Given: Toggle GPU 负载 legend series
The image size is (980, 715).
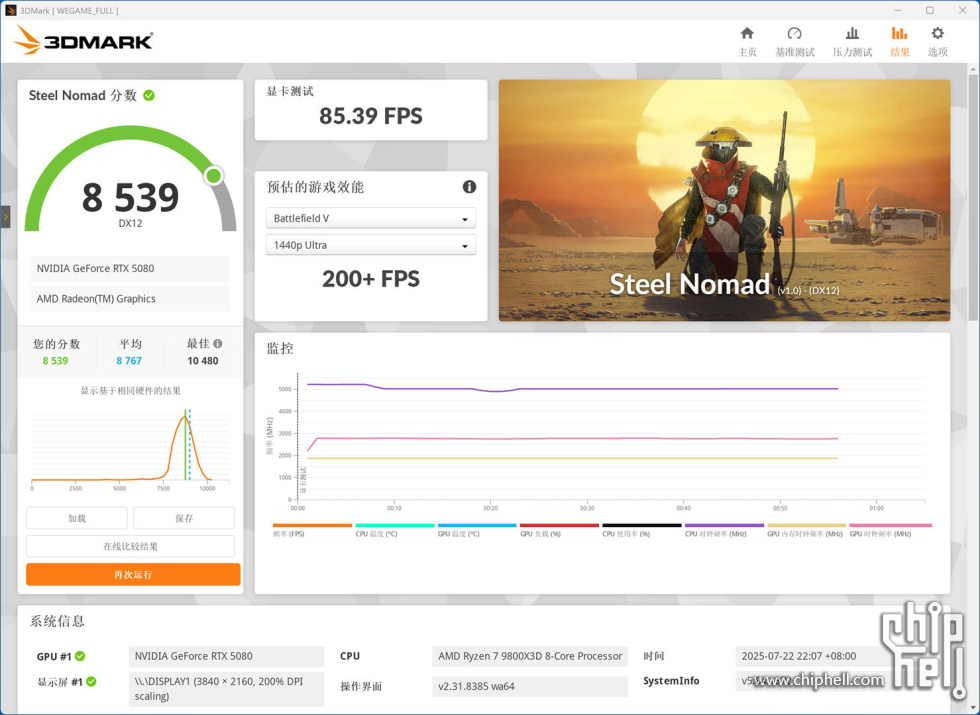Looking at the screenshot, I should pos(559,531).
